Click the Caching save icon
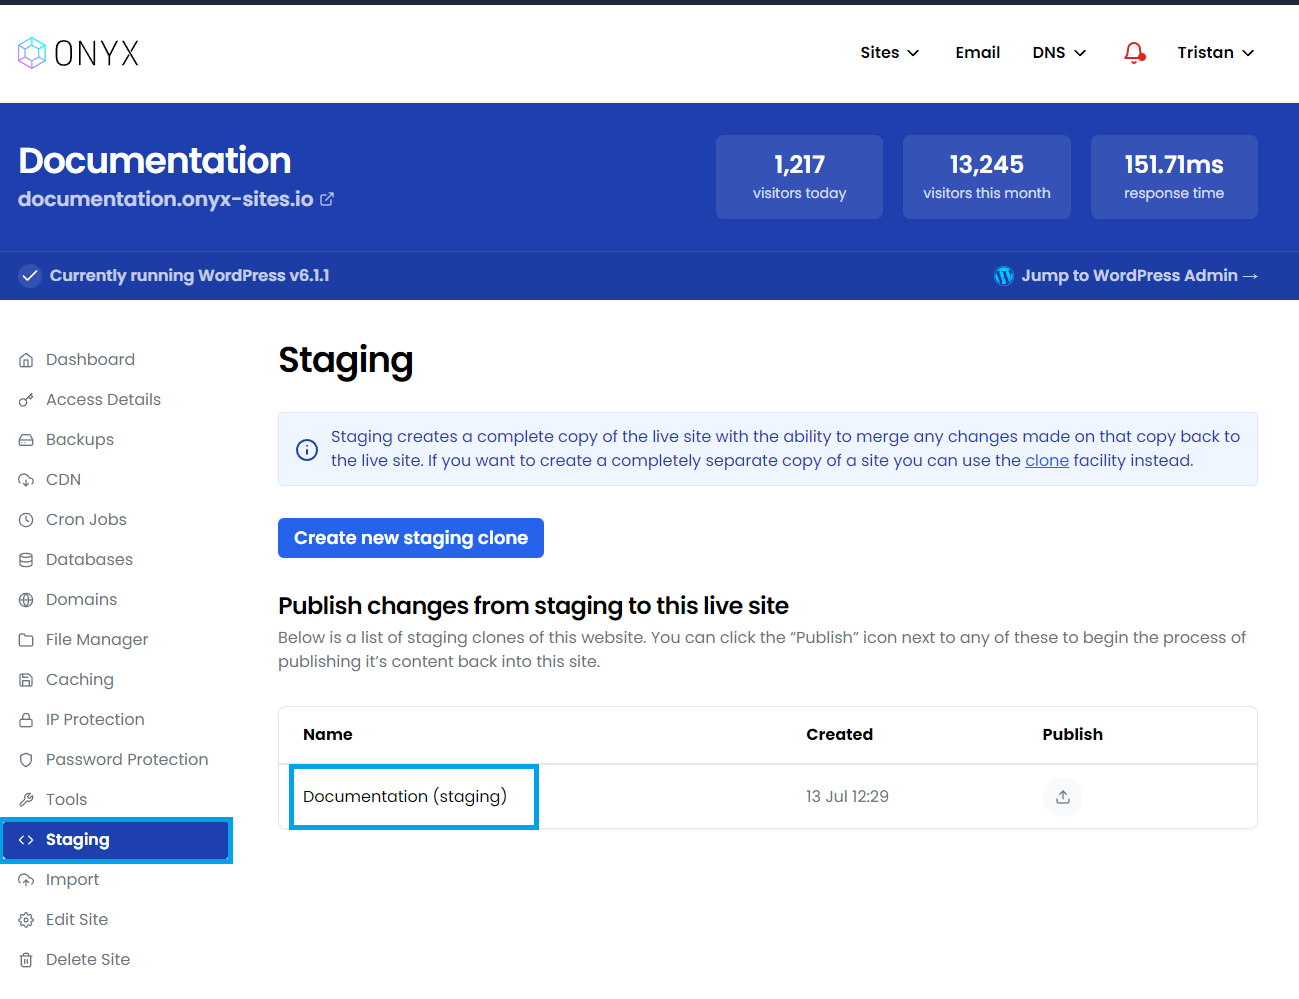 [26, 680]
